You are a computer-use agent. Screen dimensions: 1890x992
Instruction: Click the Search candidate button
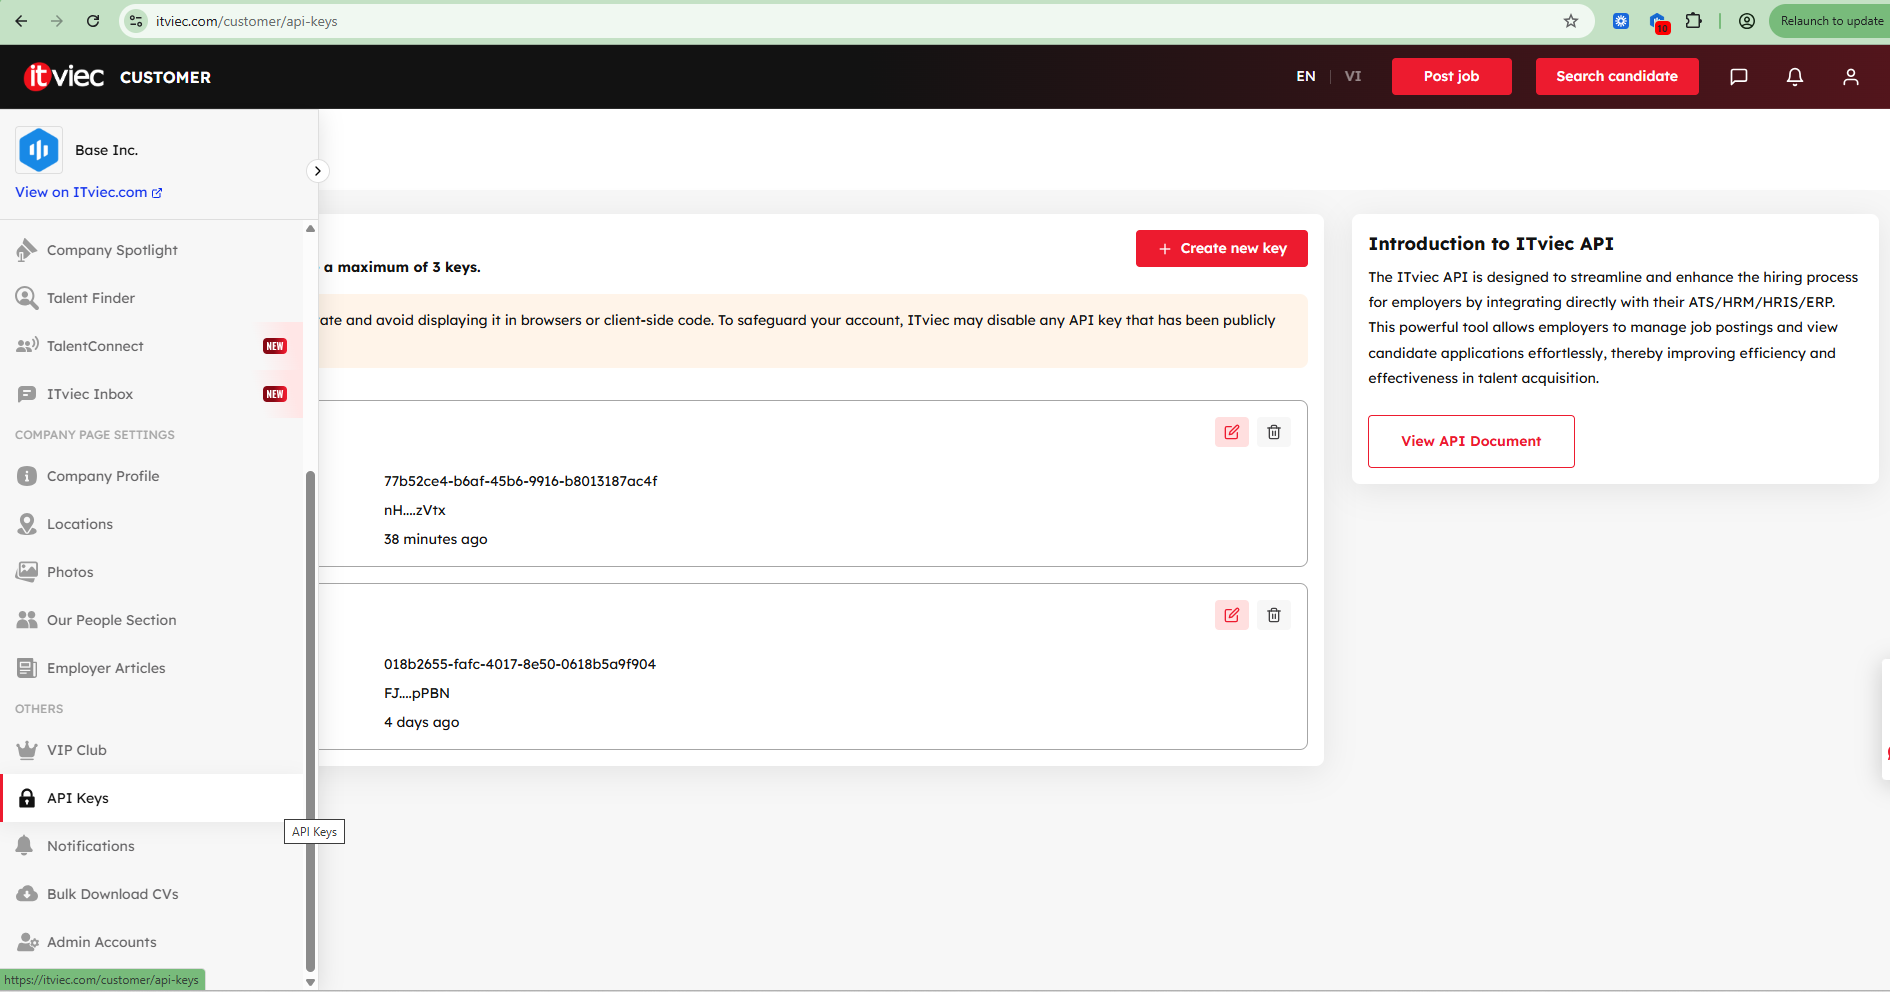[1617, 76]
